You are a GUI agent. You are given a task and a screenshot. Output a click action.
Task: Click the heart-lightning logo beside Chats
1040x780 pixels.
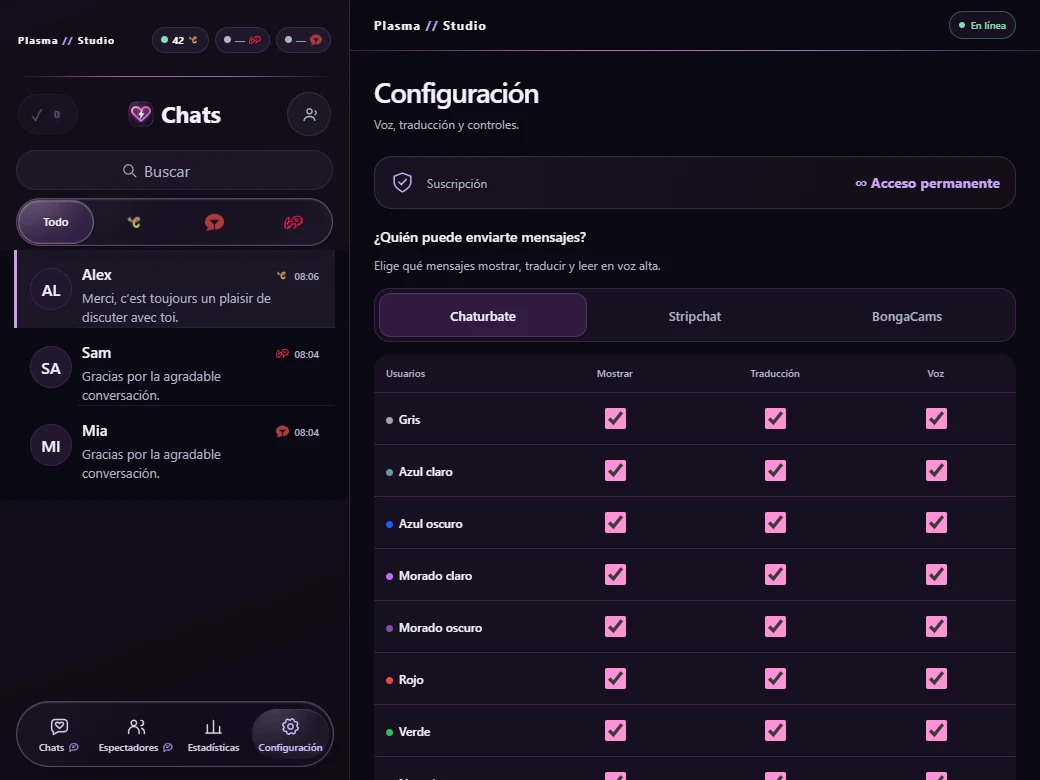141,114
